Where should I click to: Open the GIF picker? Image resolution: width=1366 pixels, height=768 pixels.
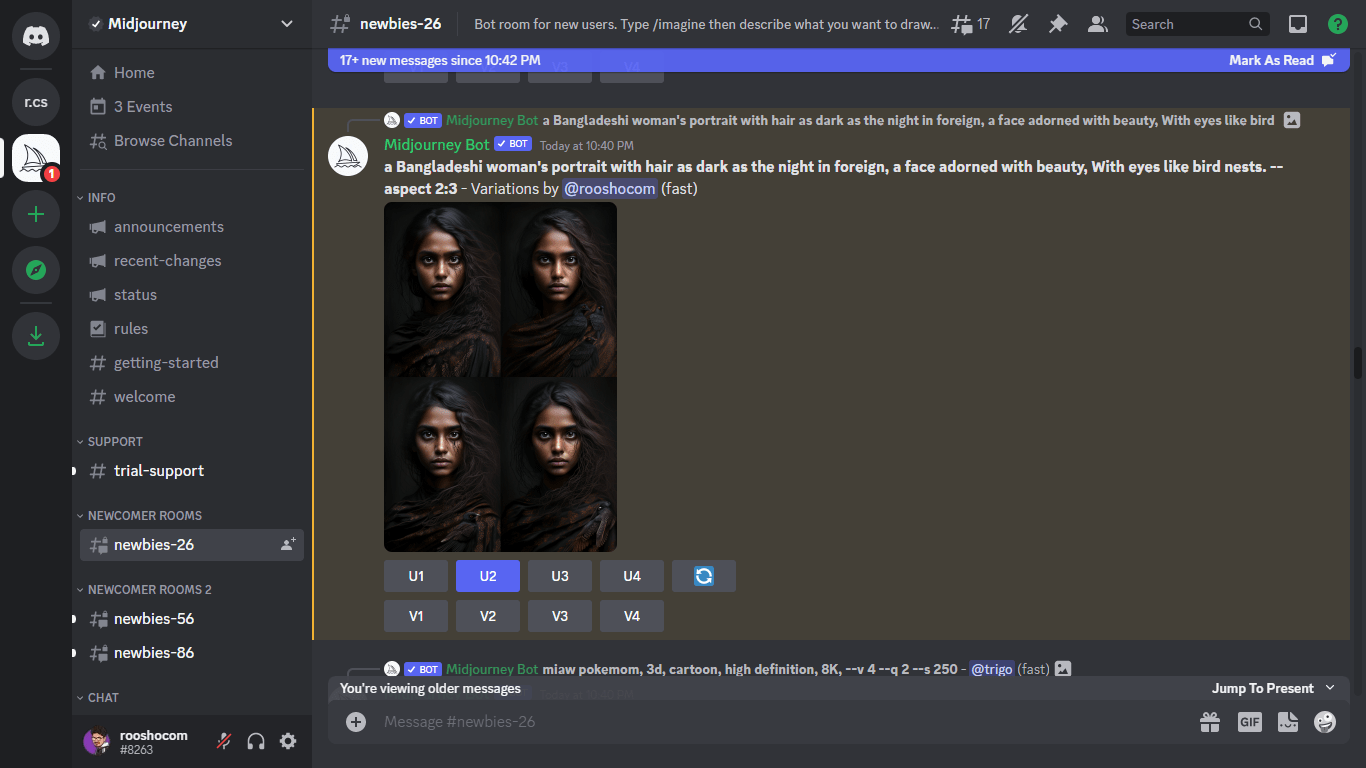coord(1249,721)
